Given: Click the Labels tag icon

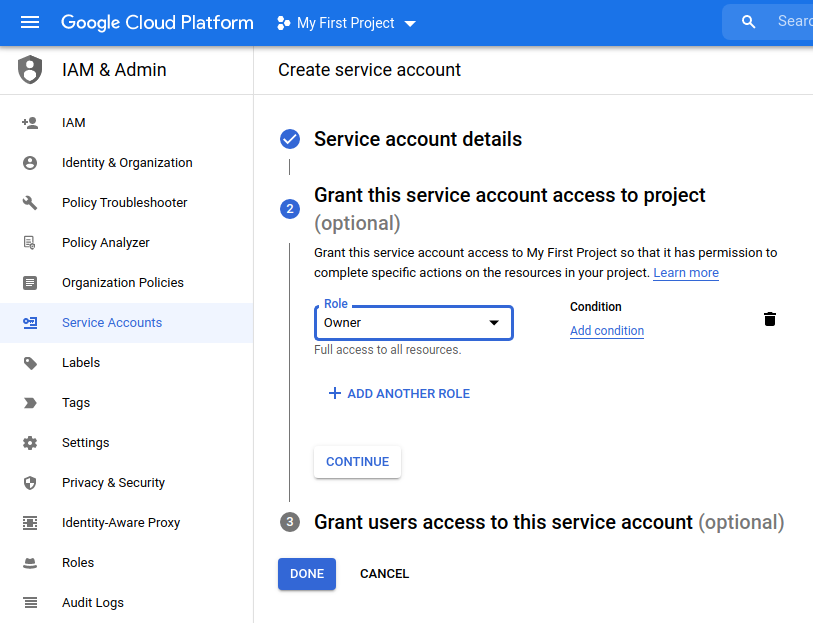Looking at the screenshot, I should (x=30, y=363).
